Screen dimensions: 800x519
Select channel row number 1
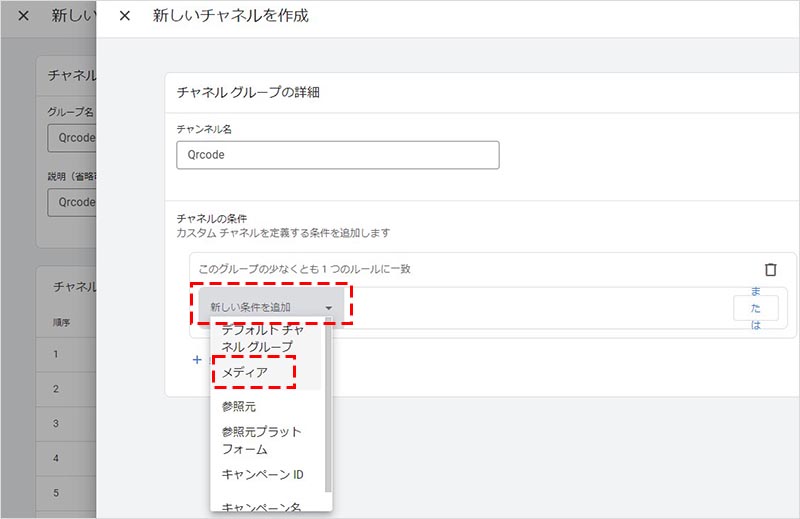coord(57,355)
